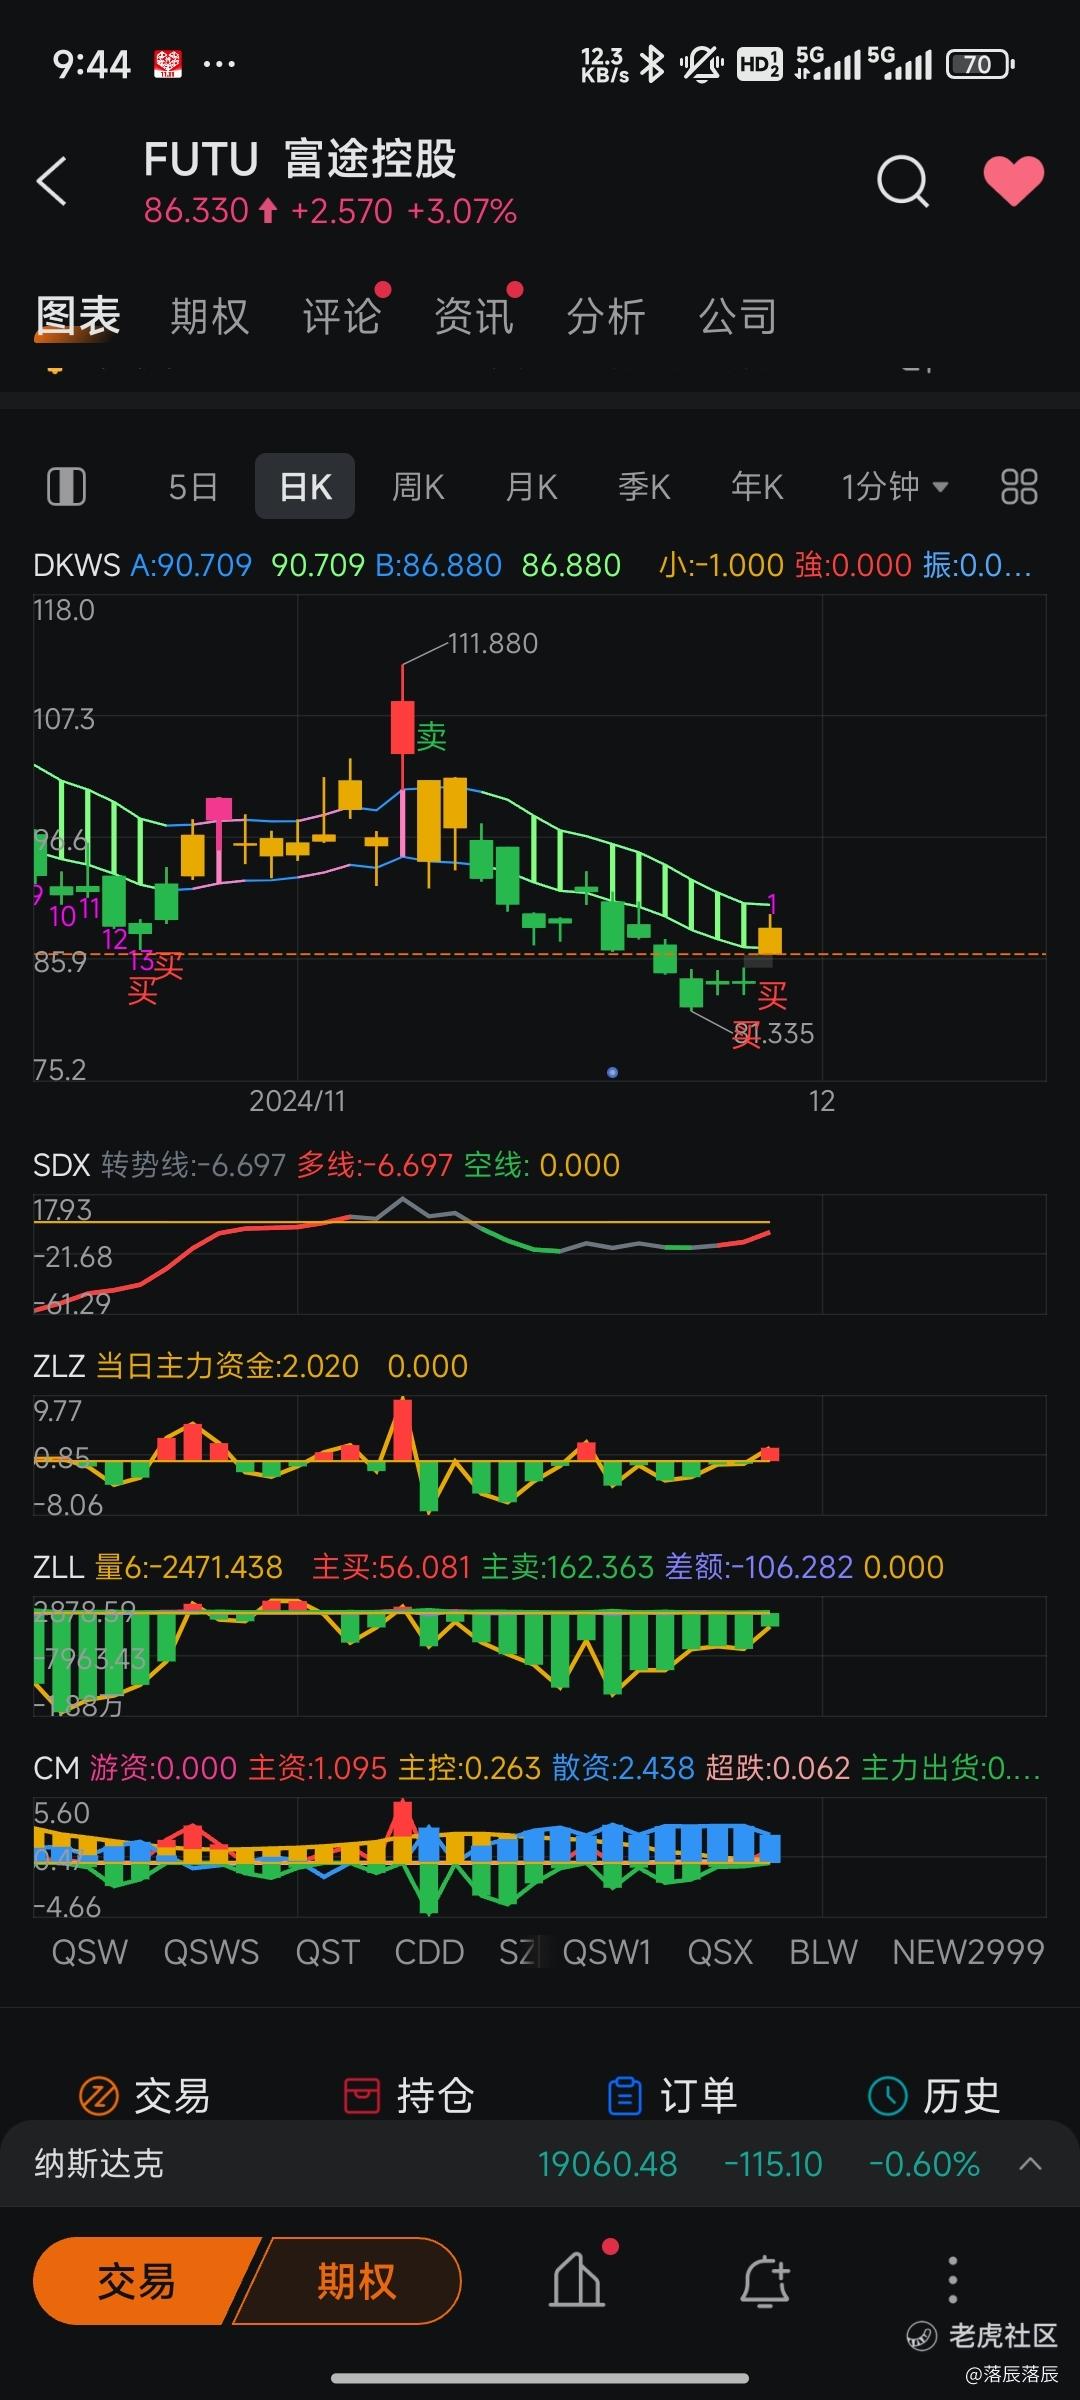This screenshot has width=1080, height=2400.
Task: Open the 评论 tab
Action: coord(341,316)
